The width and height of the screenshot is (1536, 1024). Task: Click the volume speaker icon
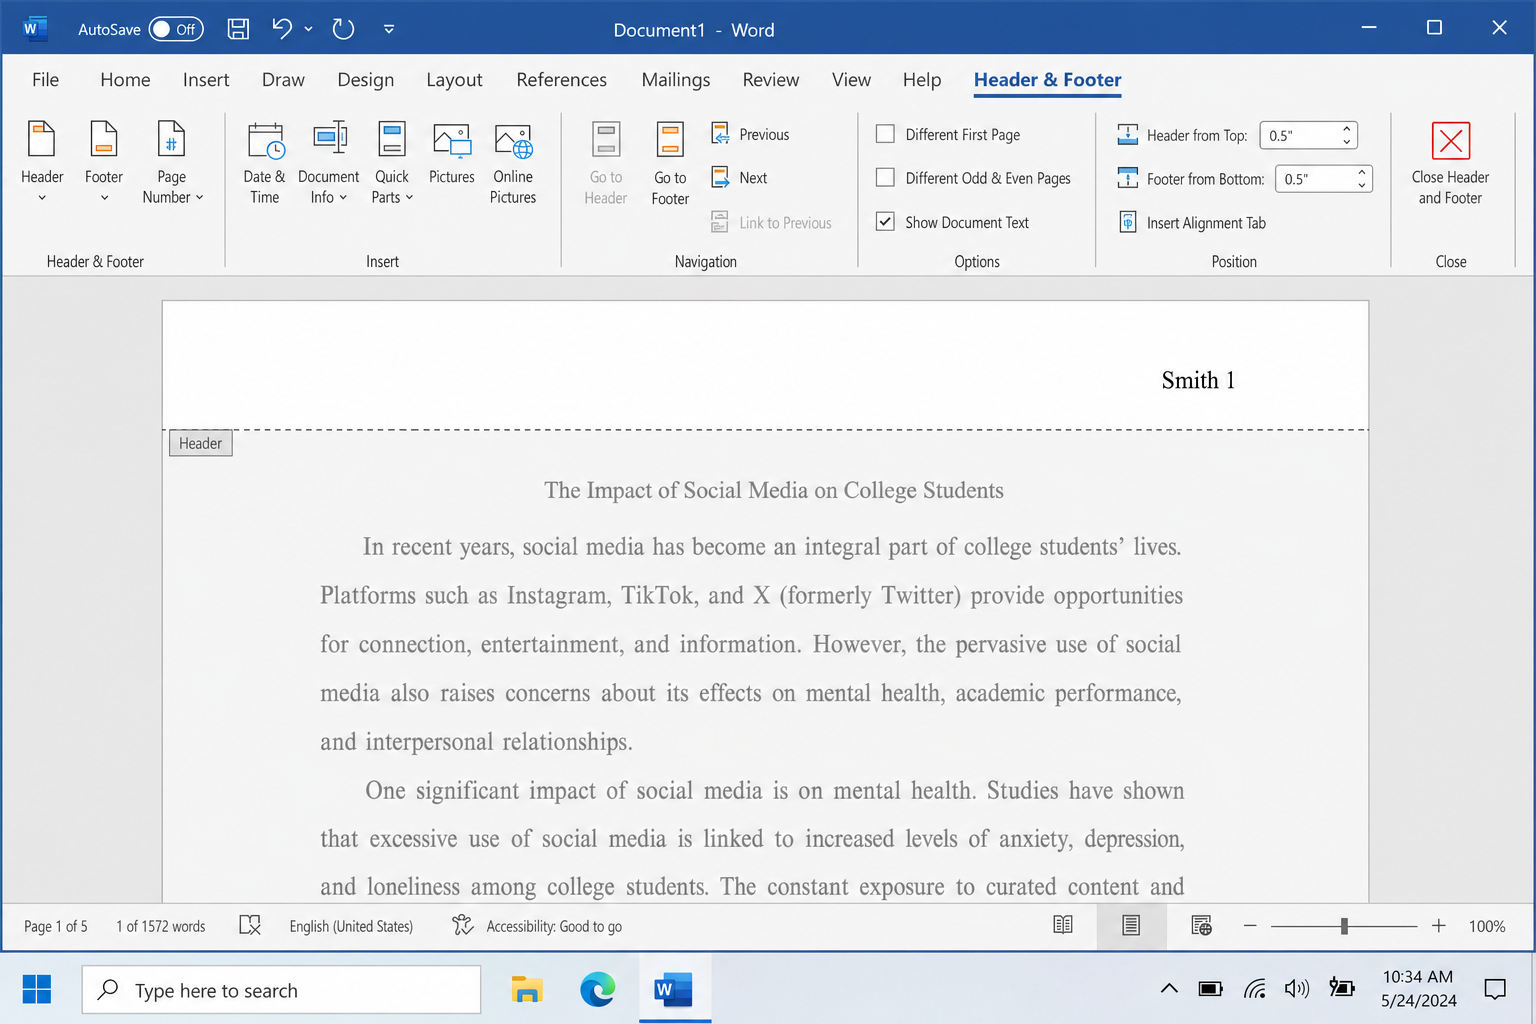point(1297,989)
